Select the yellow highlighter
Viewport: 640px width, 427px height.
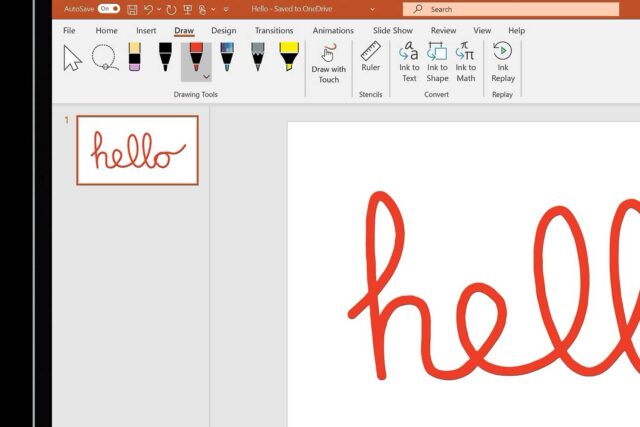pos(289,57)
